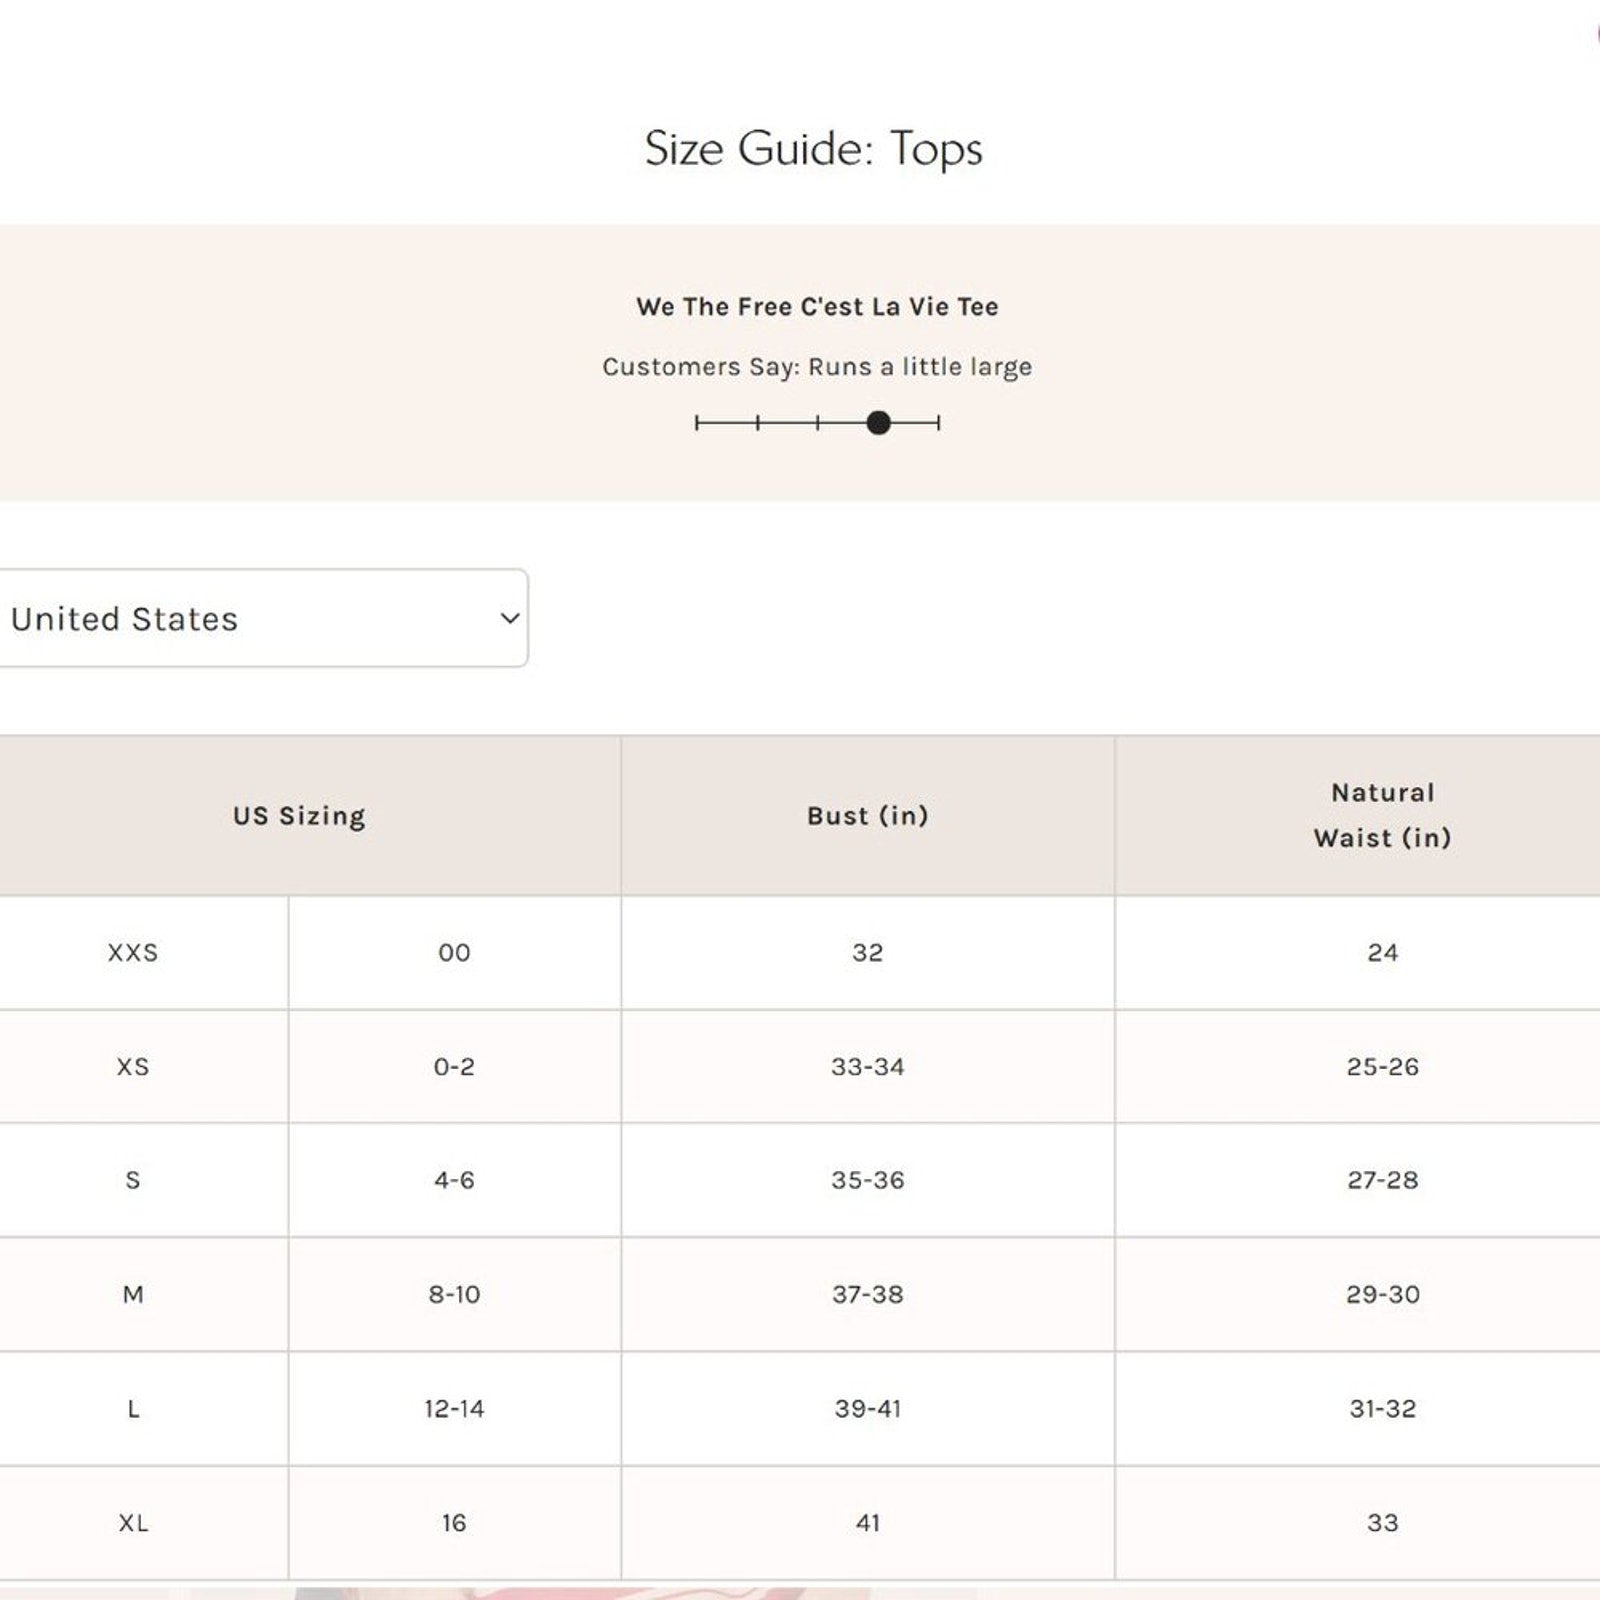Select the XL size cell
Screen dimensions: 1600x1600
click(133, 1523)
